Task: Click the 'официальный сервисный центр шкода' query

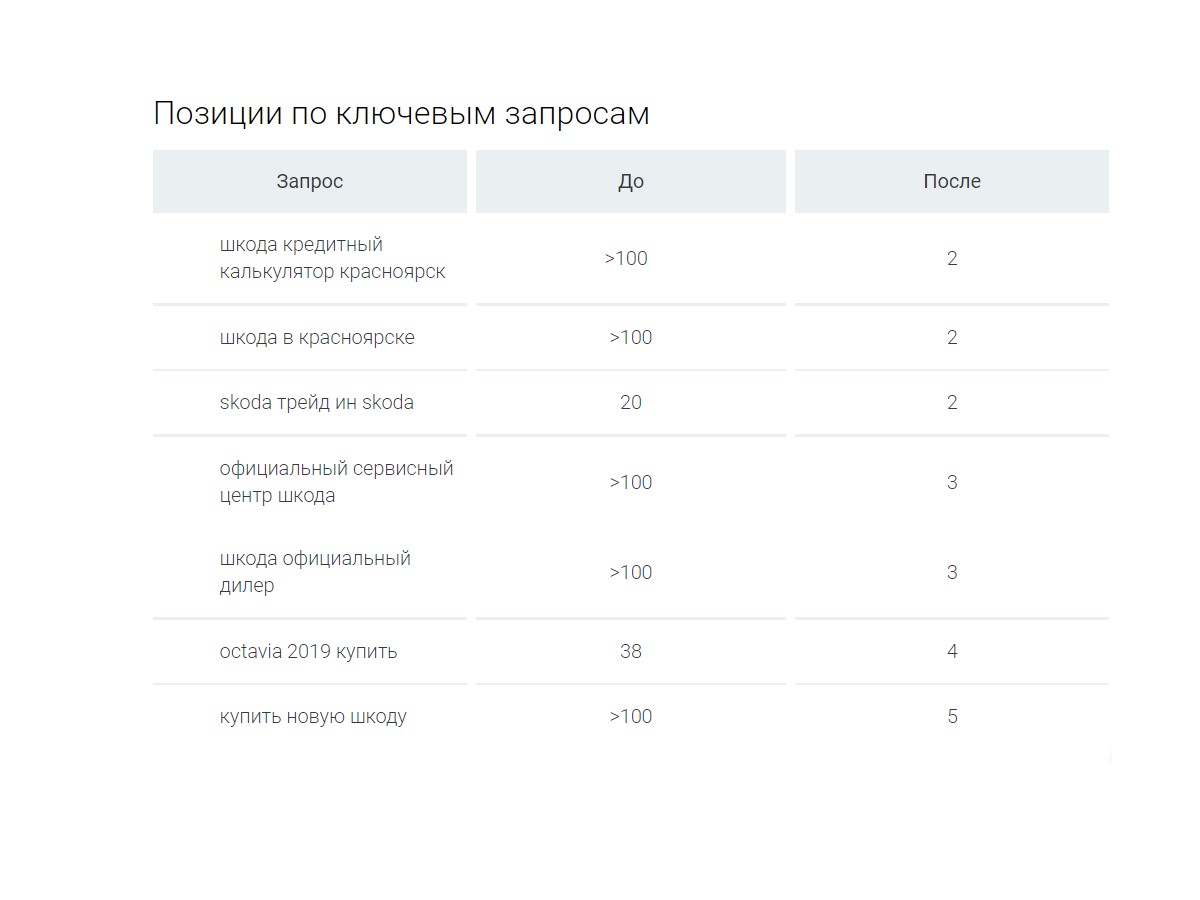Action: (x=336, y=482)
